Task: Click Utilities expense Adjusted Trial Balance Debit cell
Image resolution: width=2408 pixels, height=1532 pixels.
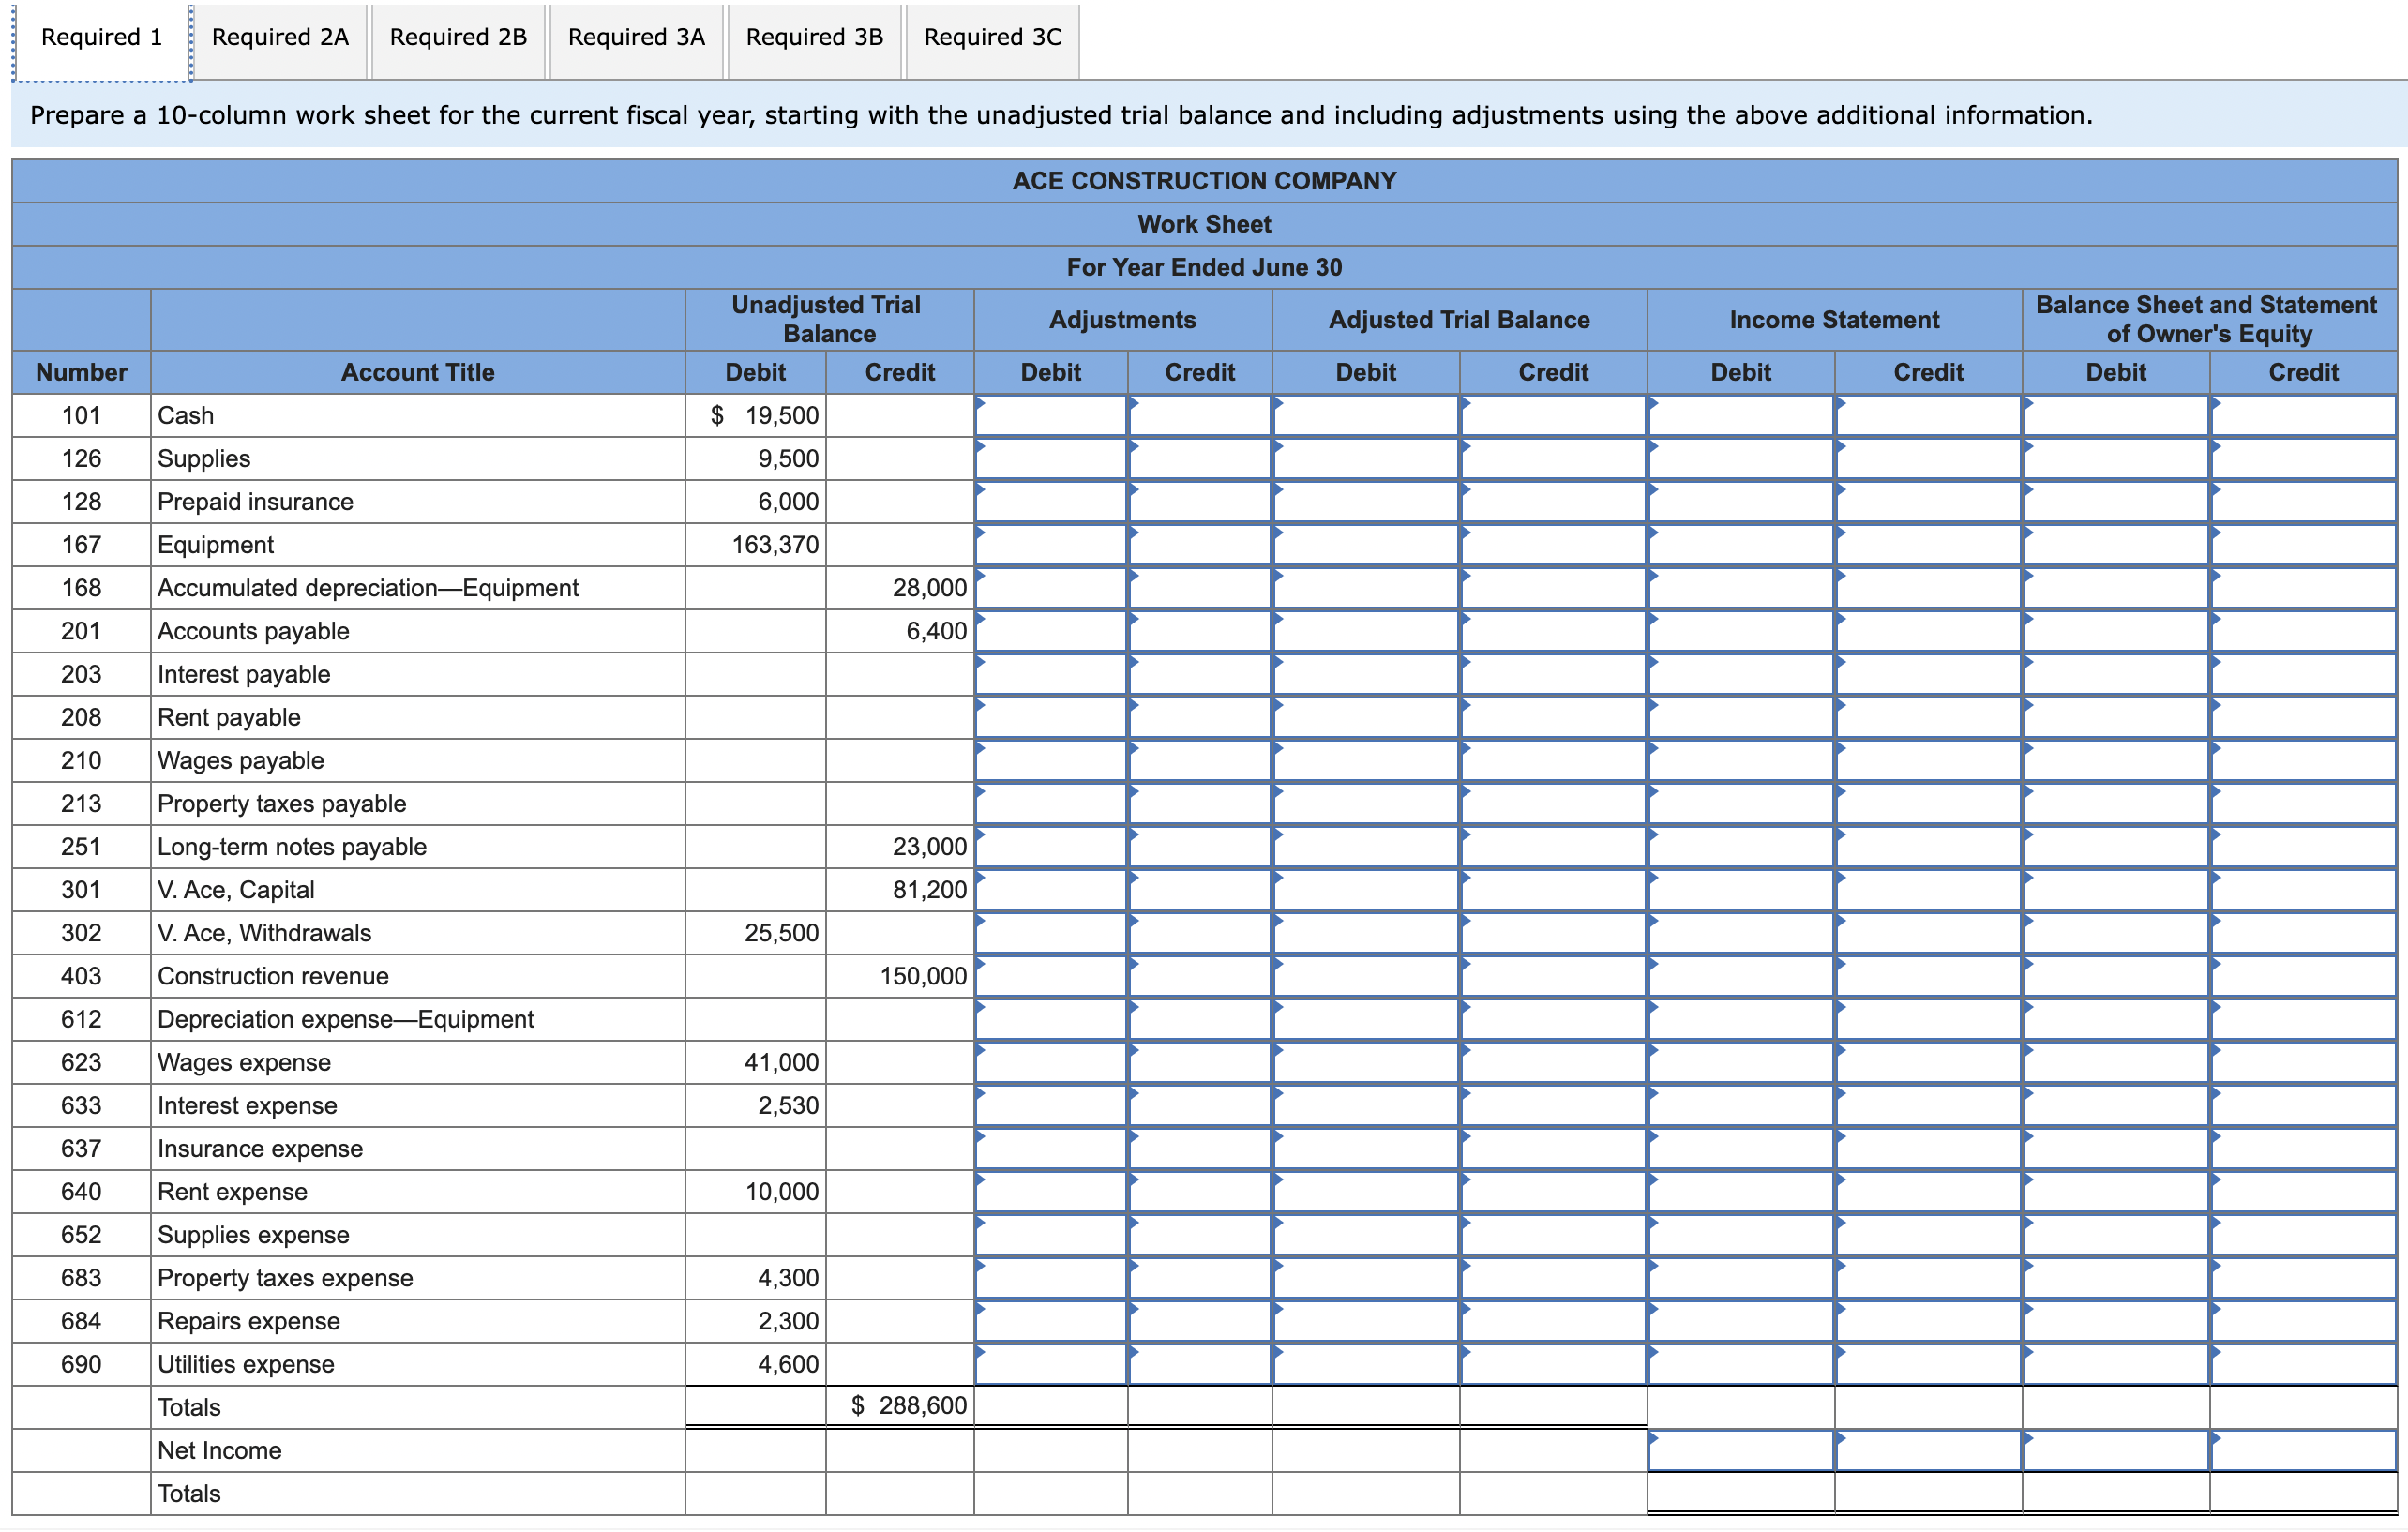Action: click(x=1365, y=1365)
